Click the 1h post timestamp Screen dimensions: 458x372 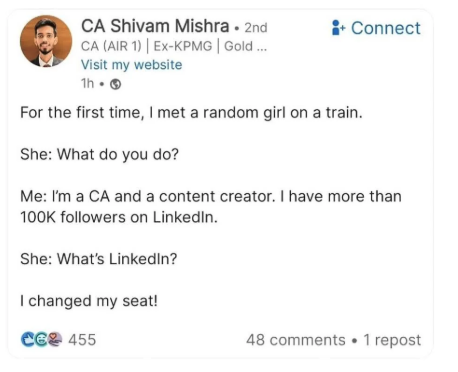[87, 83]
